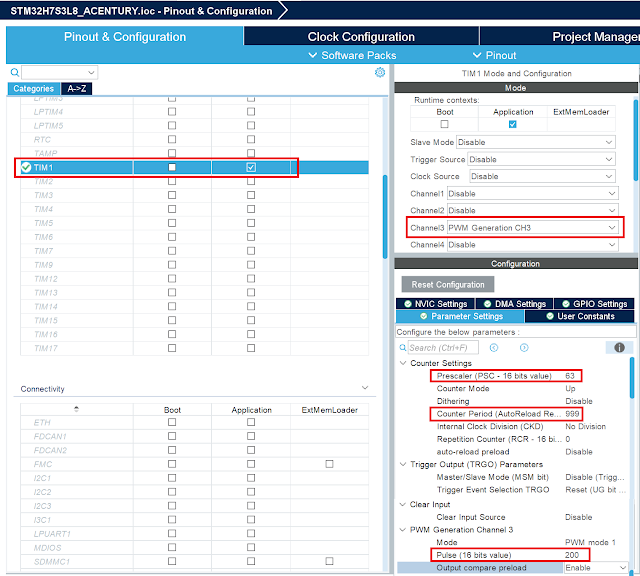Screen dimensions: 640x576
Task: Click the peripheral list vertical scrollbar
Action: coord(385,216)
